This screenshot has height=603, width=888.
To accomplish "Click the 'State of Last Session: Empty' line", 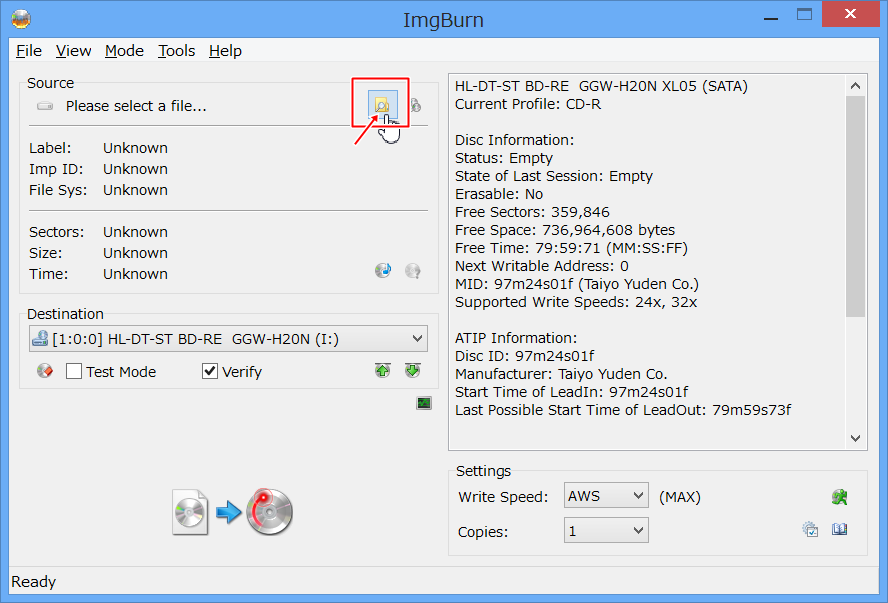I will coord(554,176).
